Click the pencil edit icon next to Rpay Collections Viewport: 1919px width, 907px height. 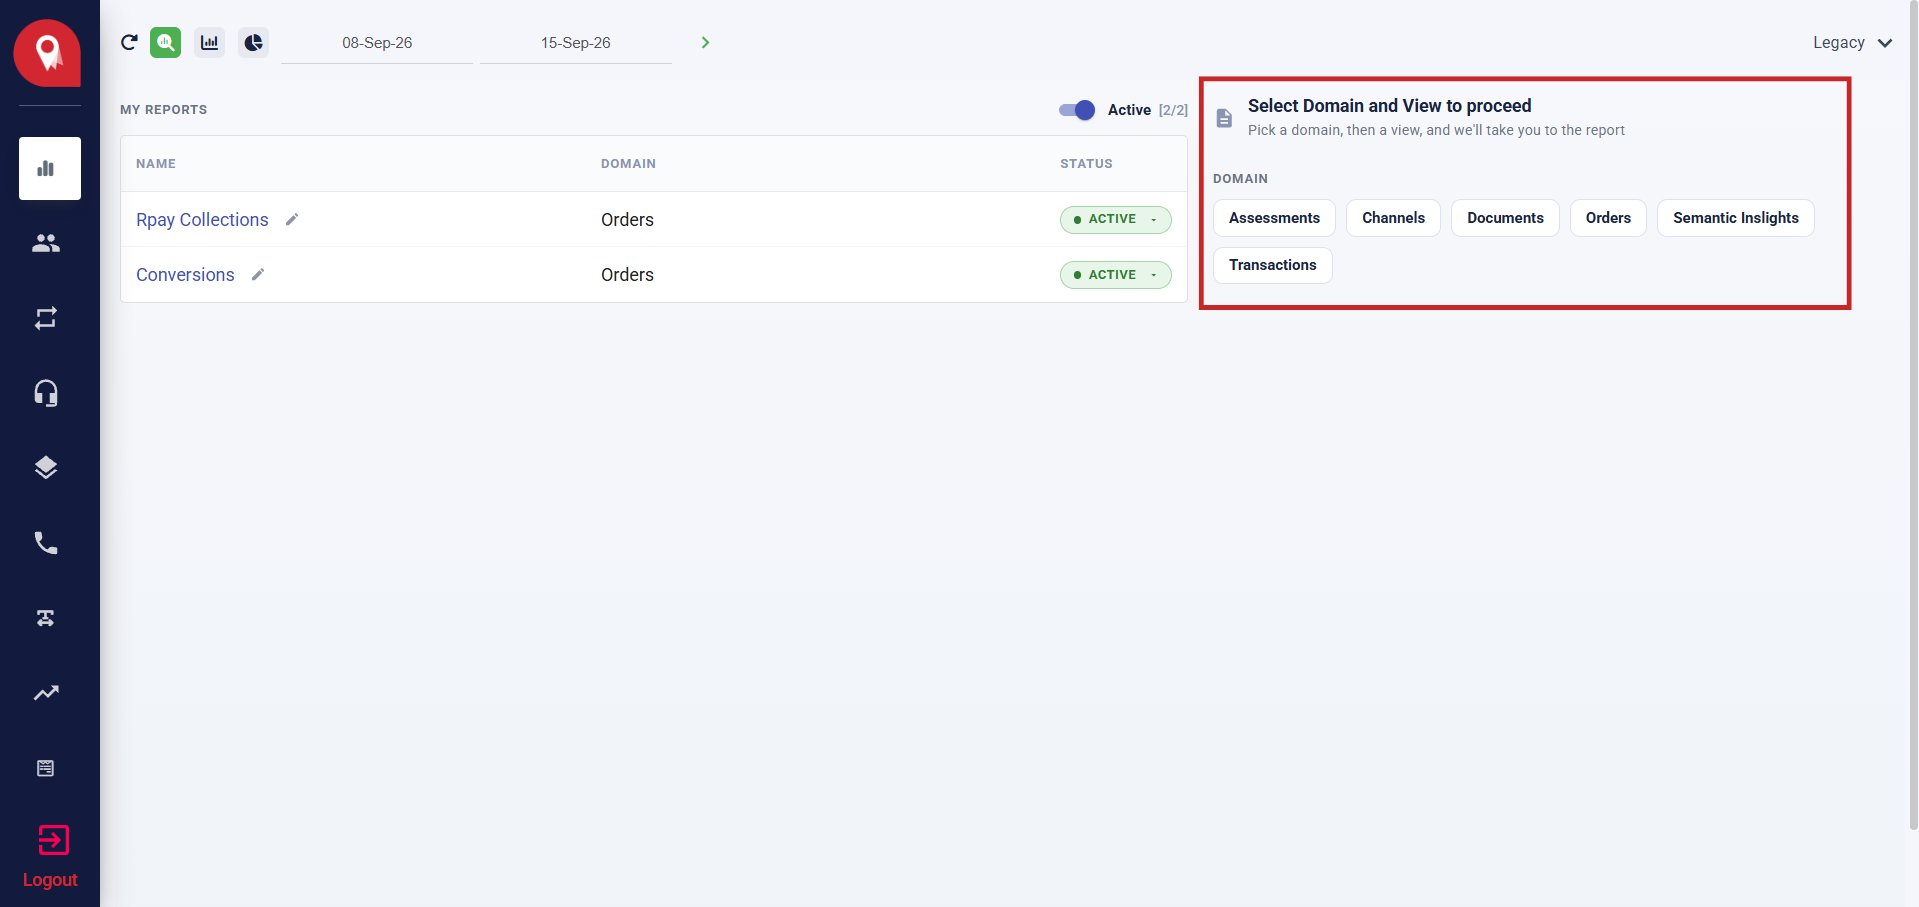292,219
